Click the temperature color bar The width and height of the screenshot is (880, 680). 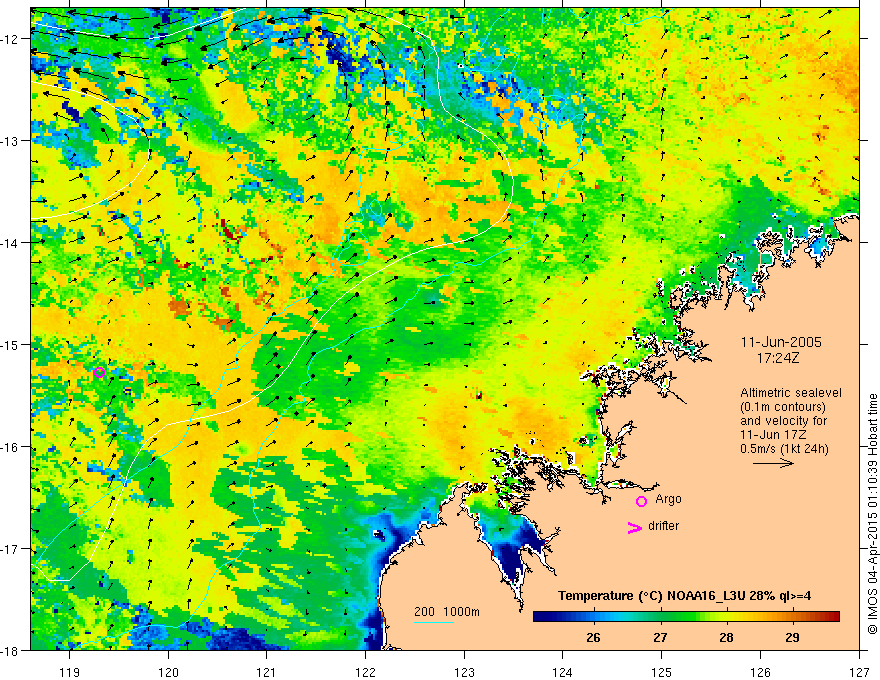[686, 617]
